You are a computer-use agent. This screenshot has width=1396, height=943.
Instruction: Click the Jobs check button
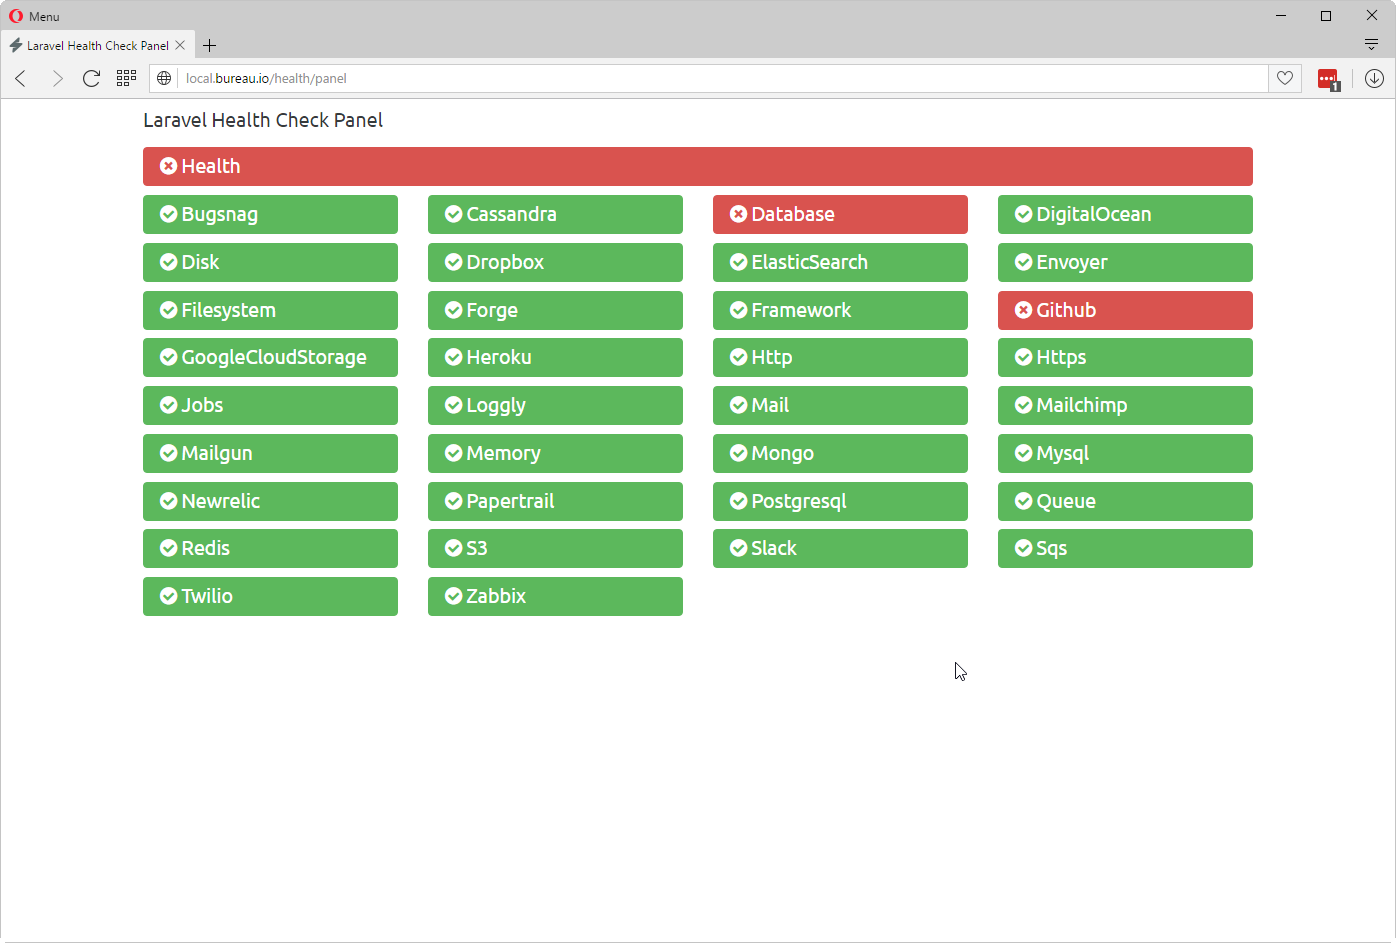tap(270, 405)
